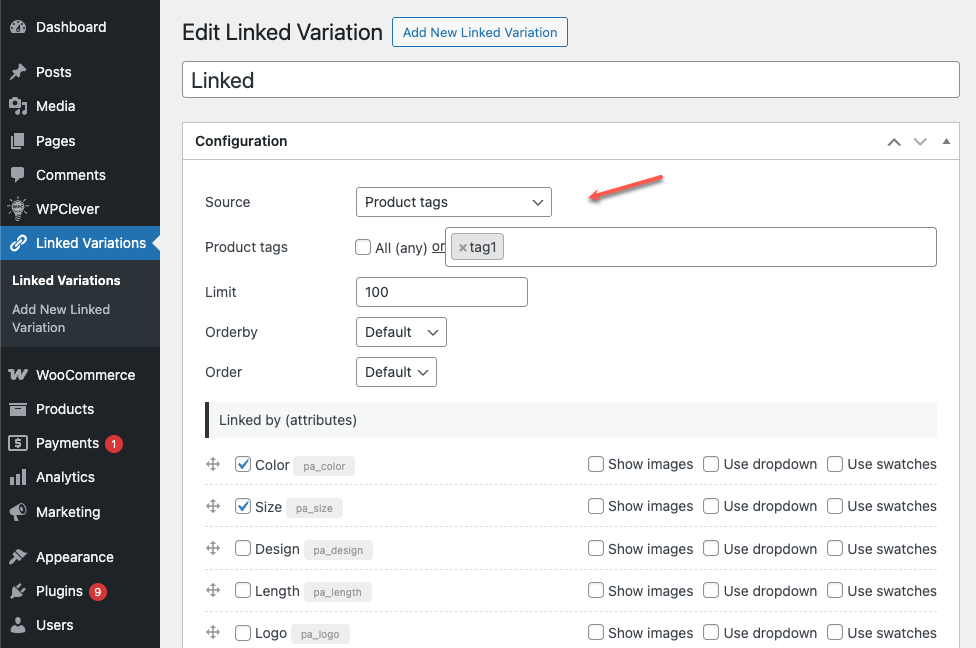This screenshot has height=648, width=976.
Task: Click the Plugins update badge 9
Action: pyautogui.click(x=98, y=592)
